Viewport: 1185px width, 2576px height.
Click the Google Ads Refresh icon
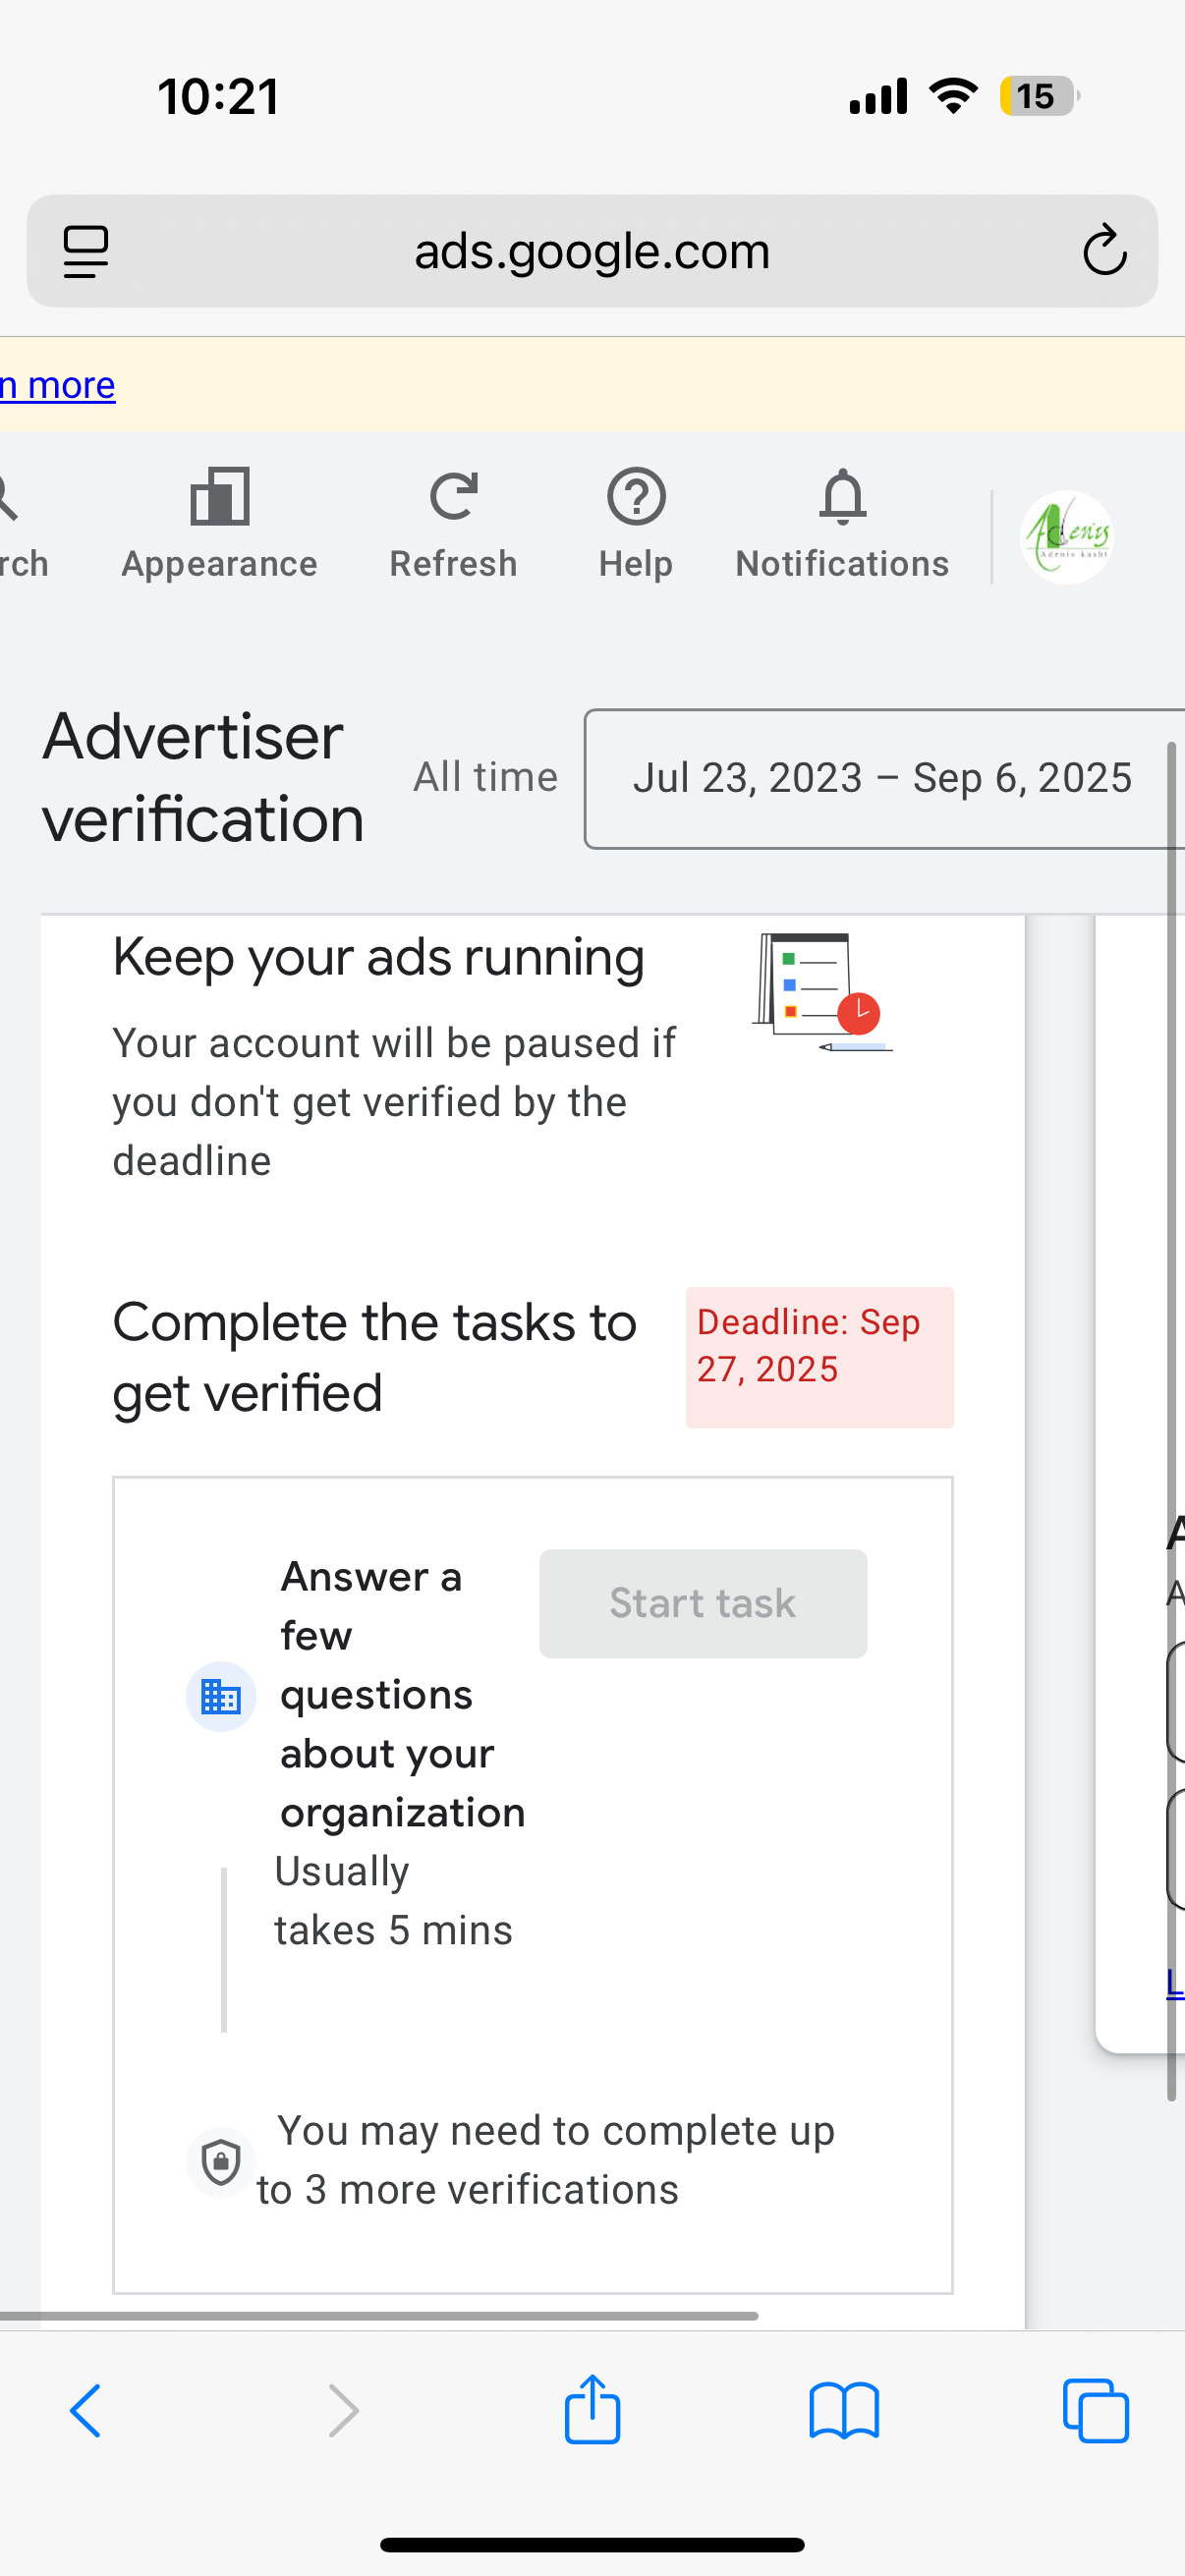(x=454, y=497)
